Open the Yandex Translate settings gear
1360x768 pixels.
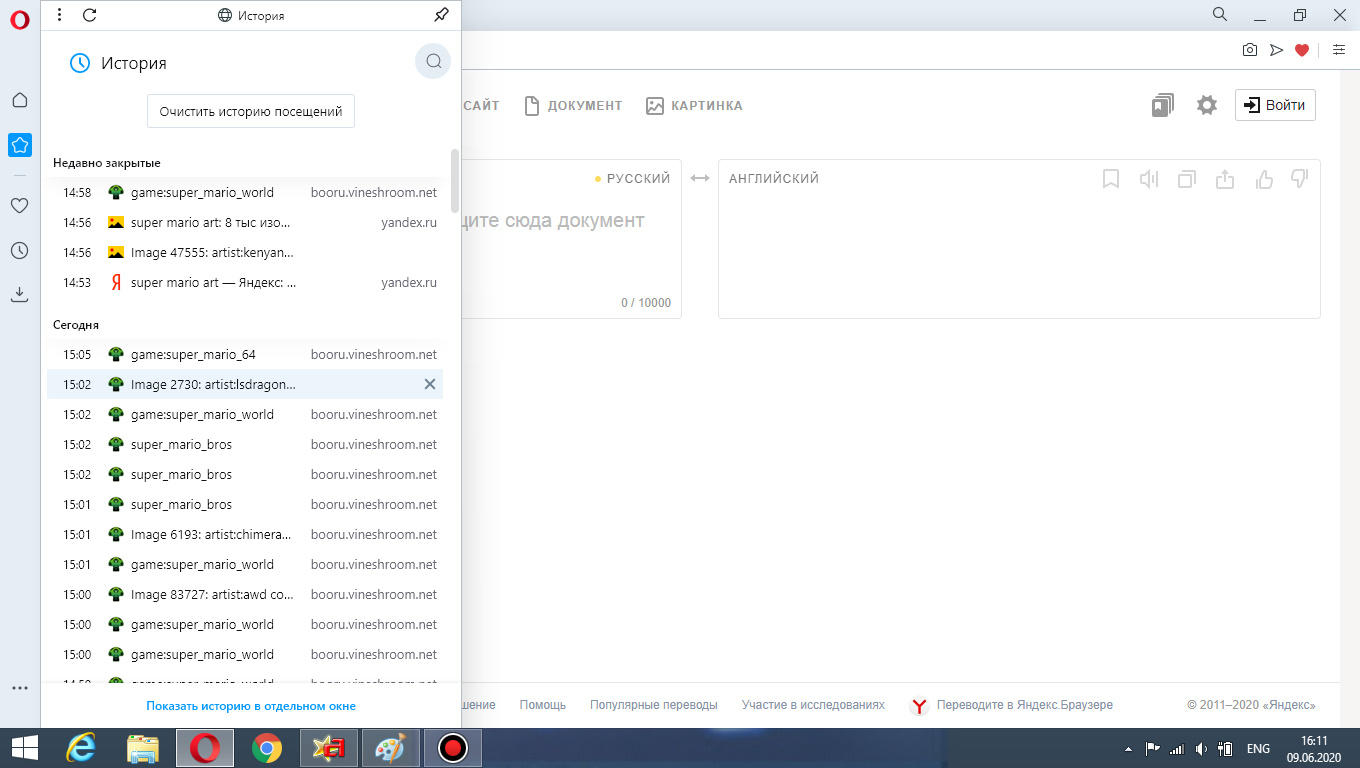point(1207,105)
